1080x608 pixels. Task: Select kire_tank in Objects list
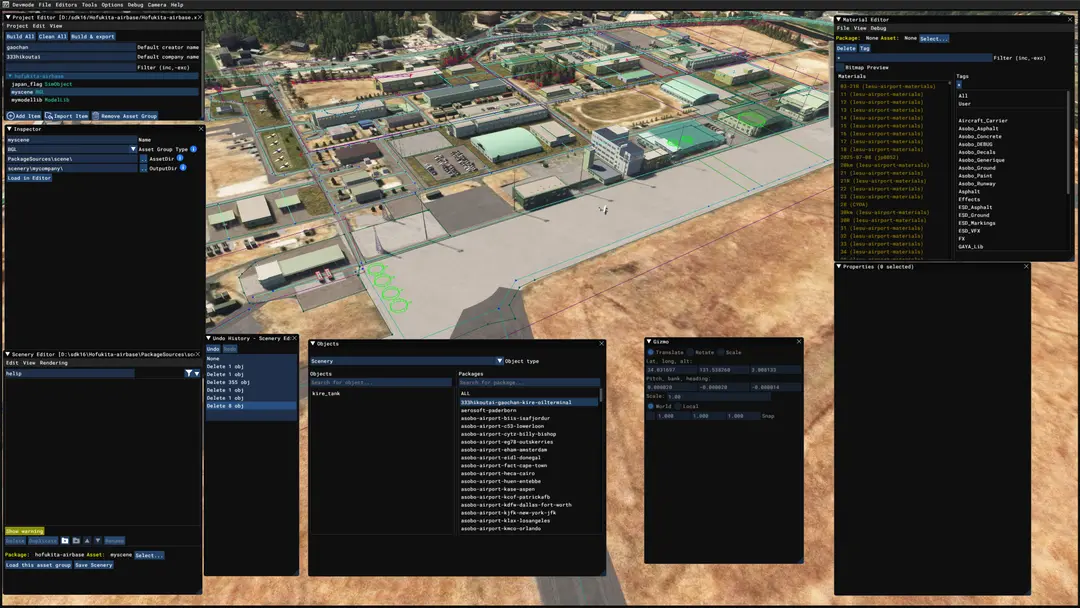(x=326, y=393)
